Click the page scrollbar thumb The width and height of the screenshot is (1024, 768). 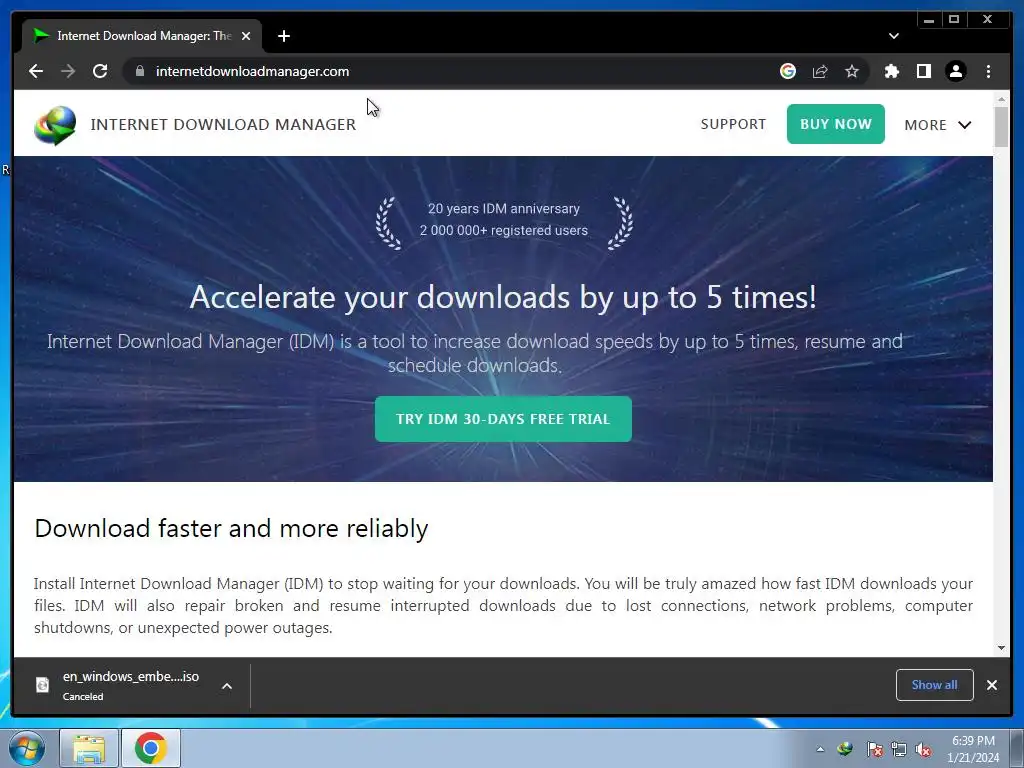click(x=1001, y=127)
